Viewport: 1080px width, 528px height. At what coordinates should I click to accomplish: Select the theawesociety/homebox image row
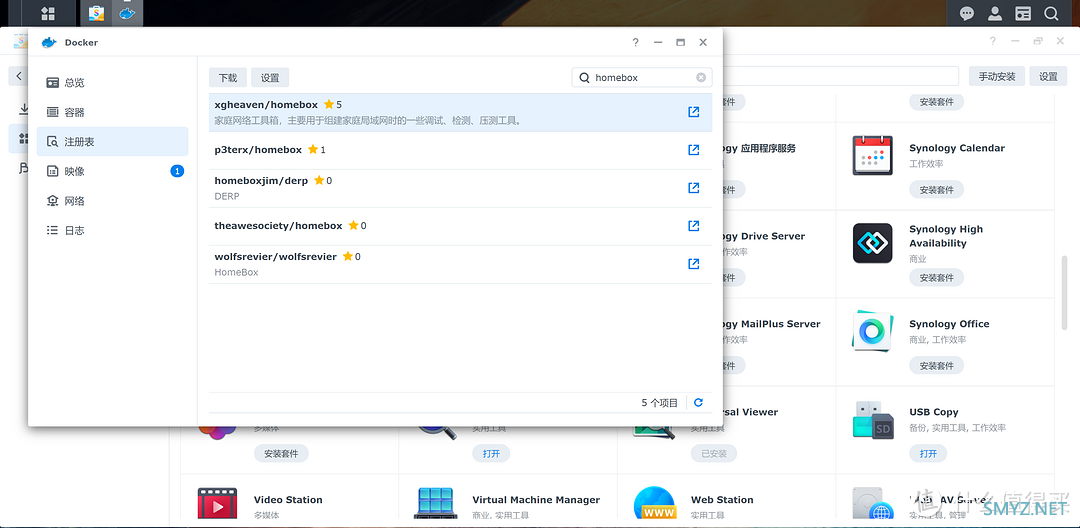[461, 226]
